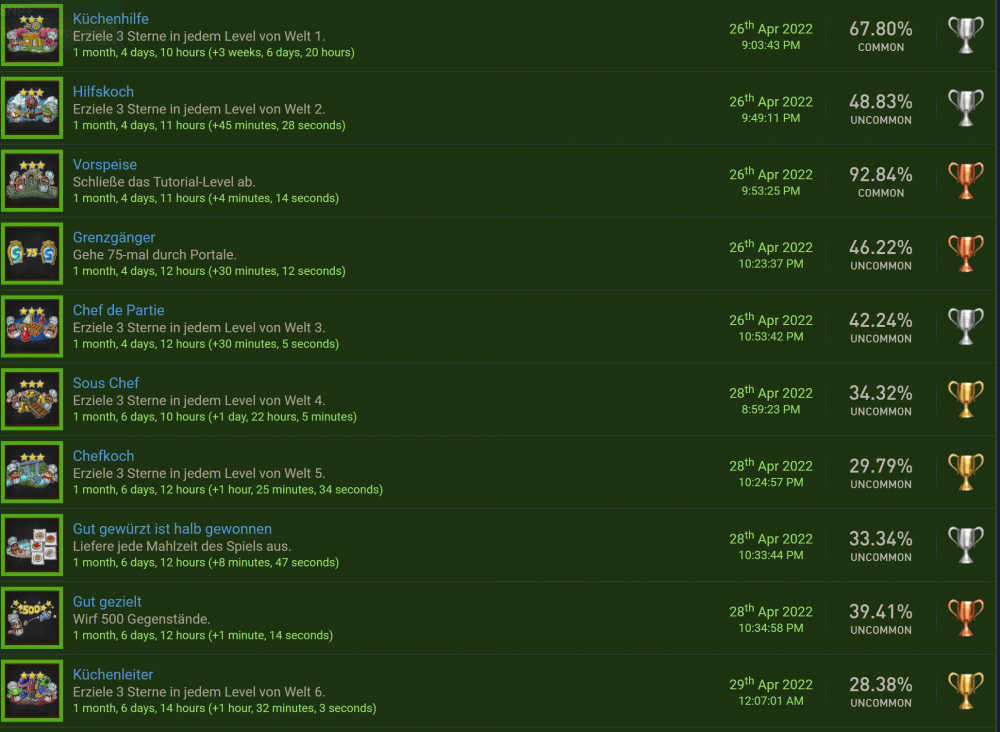The height and width of the screenshot is (732, 1000).
Task: Click the Vorspeise trophy thumbnail
Action: point(32,181)
